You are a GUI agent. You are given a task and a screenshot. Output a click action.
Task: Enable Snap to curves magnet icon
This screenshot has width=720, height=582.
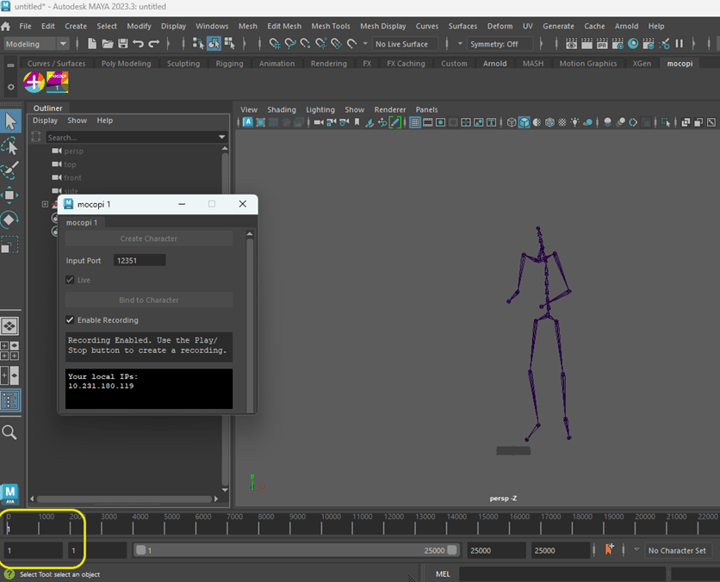[290, 44]
